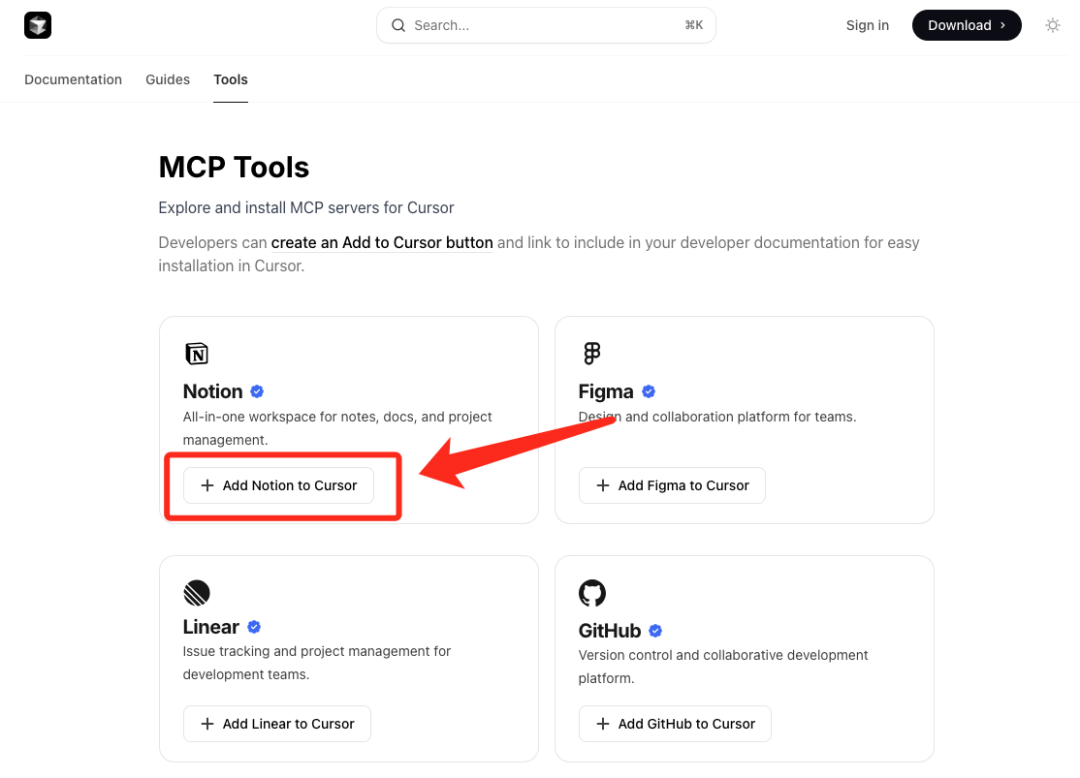Click the plus icon on Add Linear to Cursor

[207, 724]
